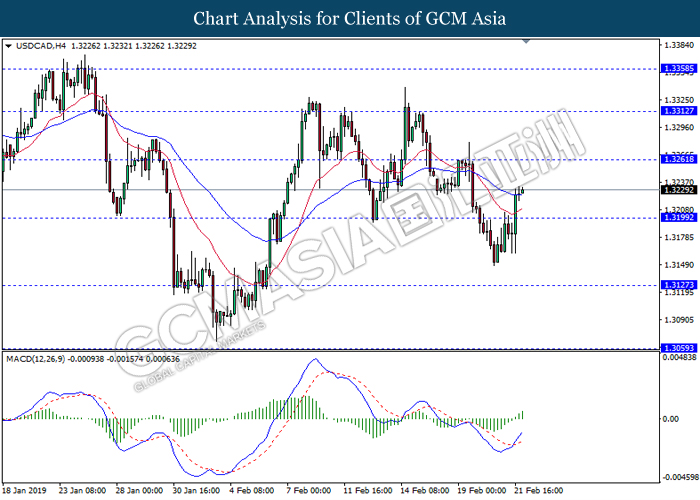The width and height of the screenshot is (700, 500).
Task: Select the 1.31273 price level label
Action: coord(678,285)
